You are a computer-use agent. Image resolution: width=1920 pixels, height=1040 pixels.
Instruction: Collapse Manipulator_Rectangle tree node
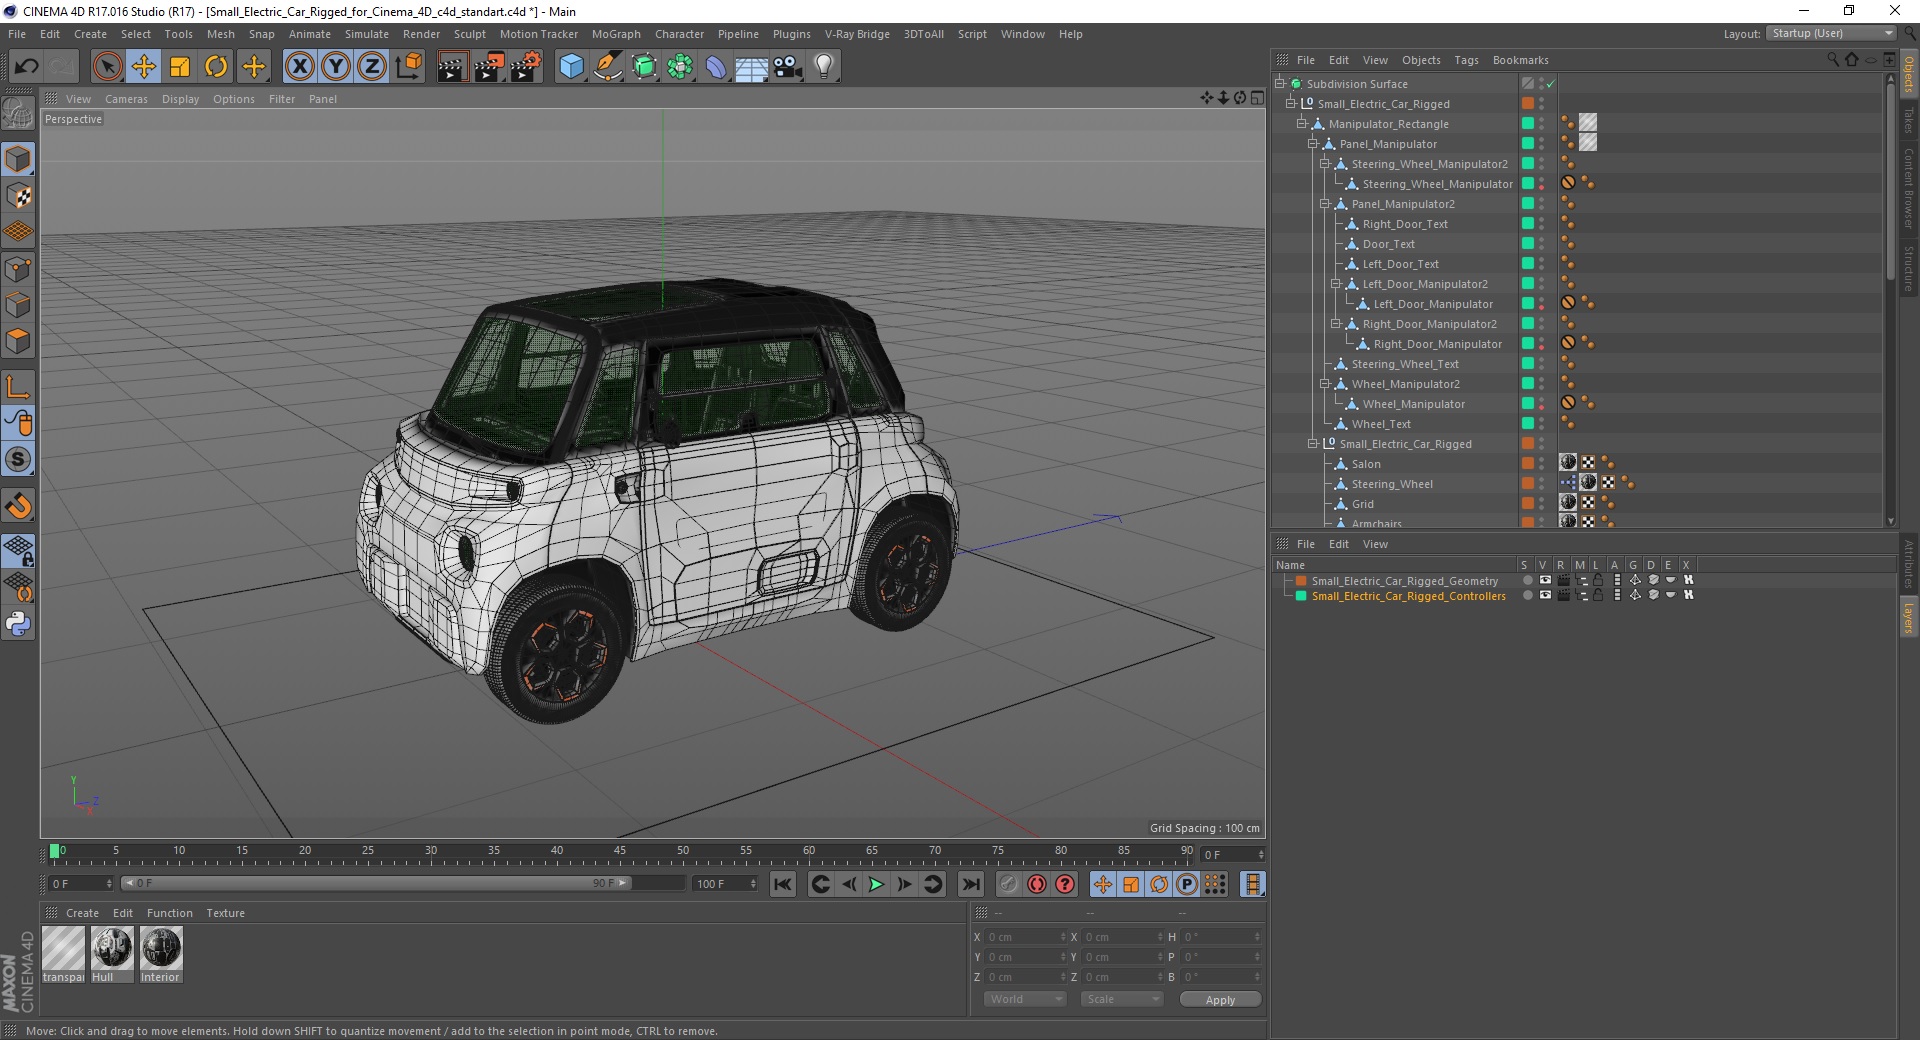pyautogui.click(x=1302, y=124)
